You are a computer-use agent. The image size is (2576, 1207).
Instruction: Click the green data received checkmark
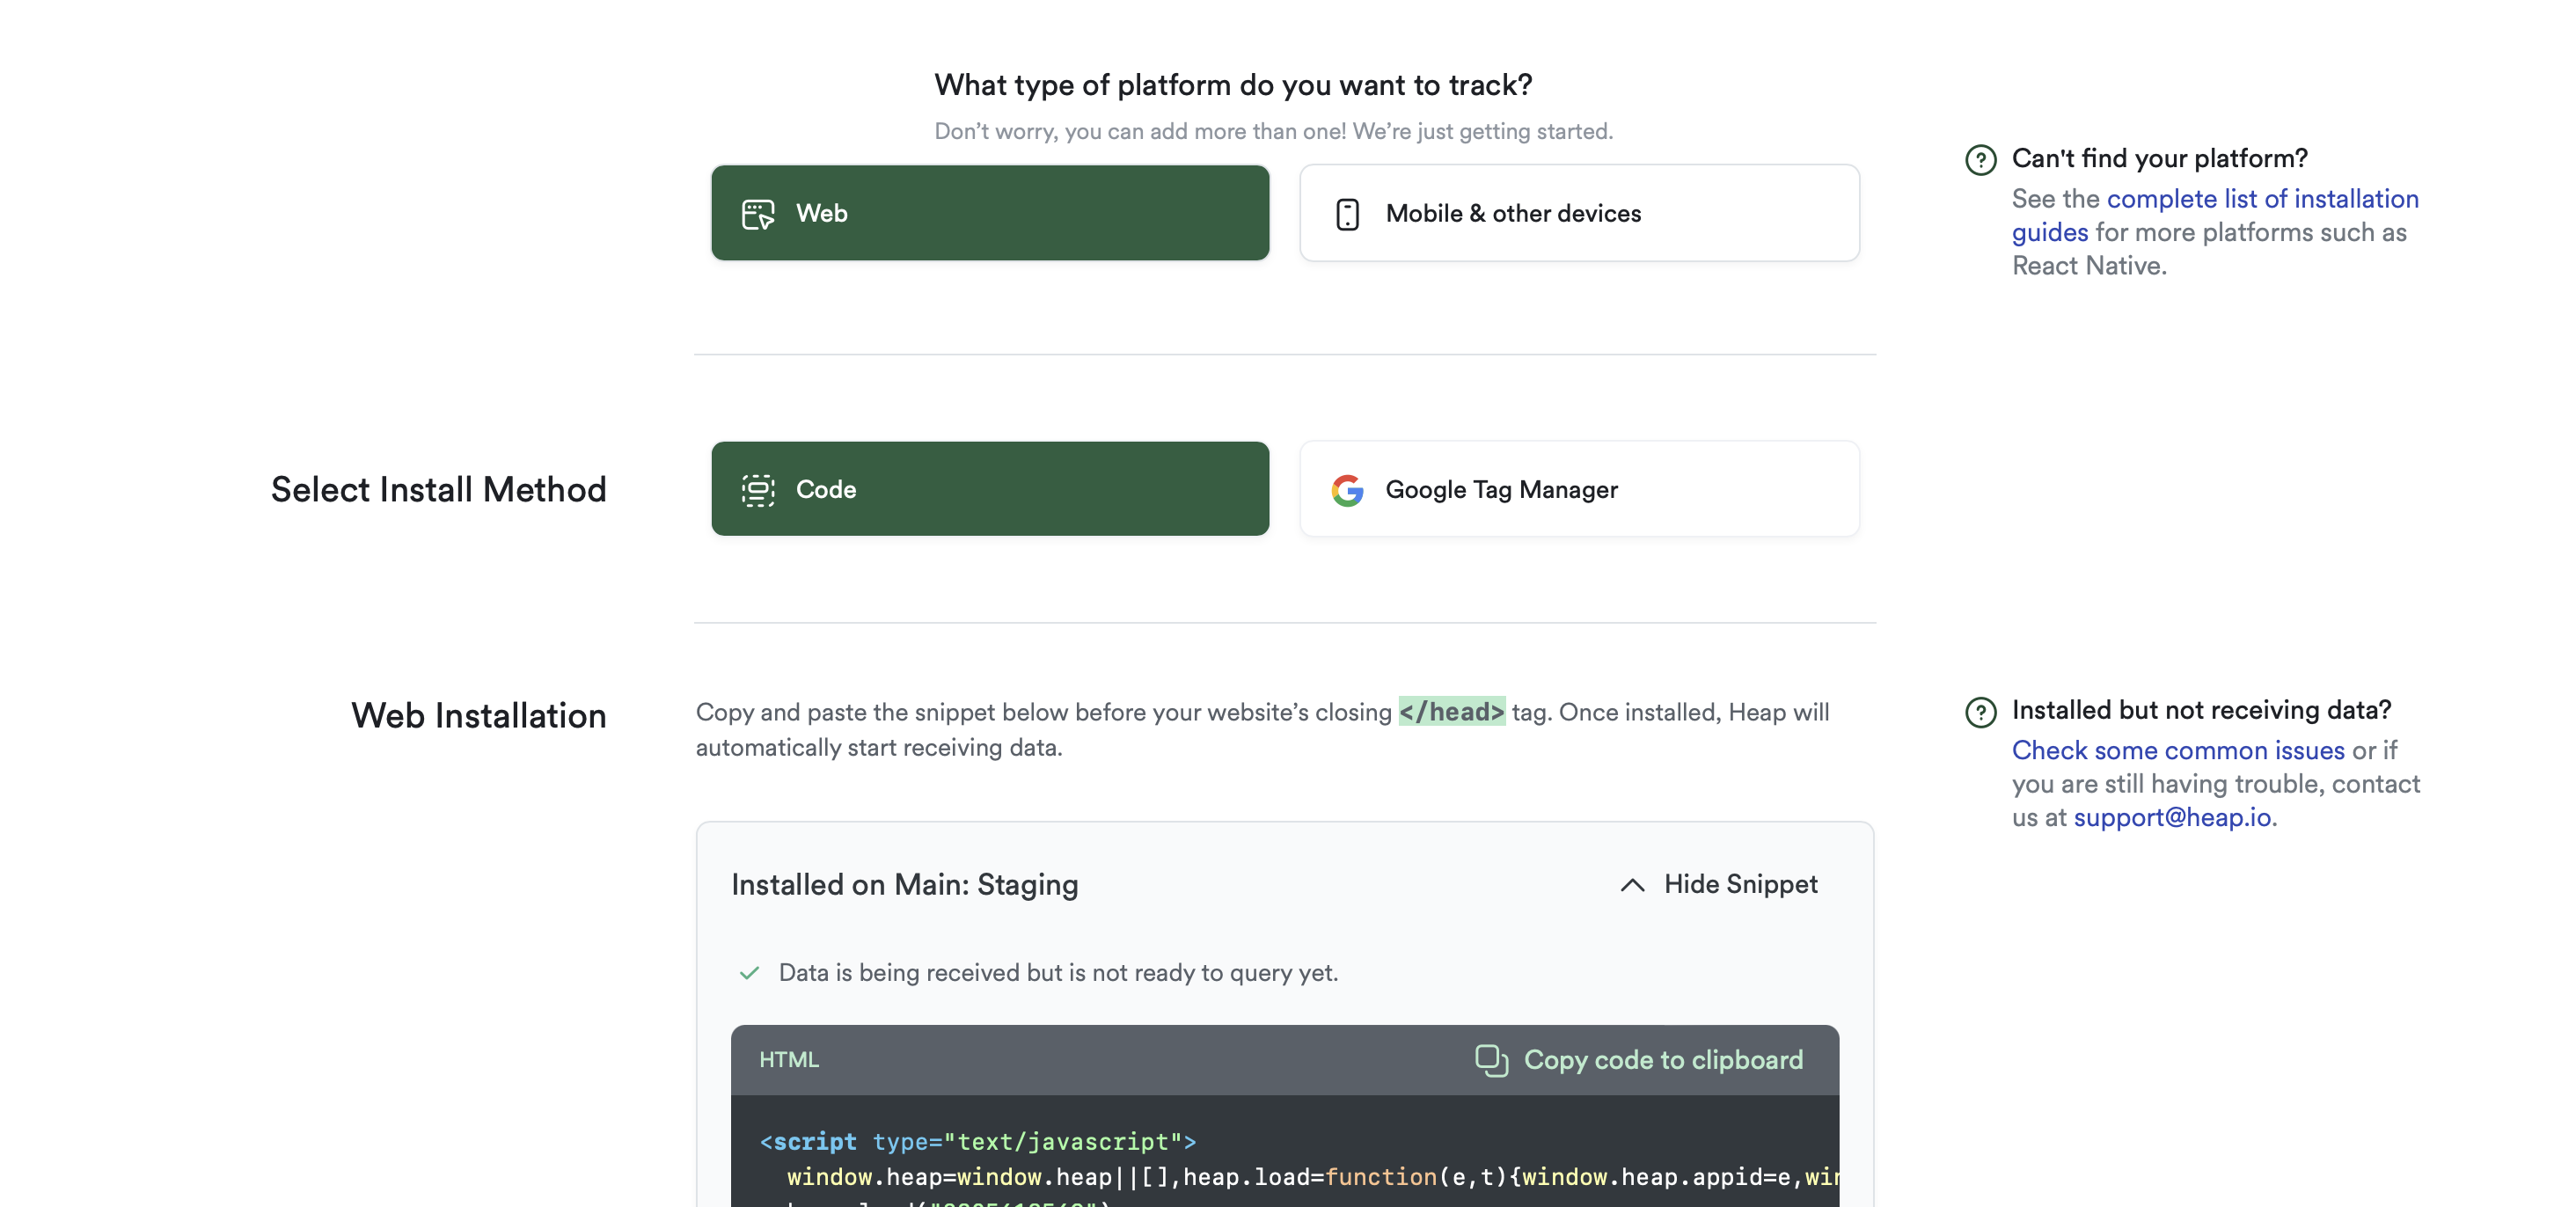coord(749,973)
